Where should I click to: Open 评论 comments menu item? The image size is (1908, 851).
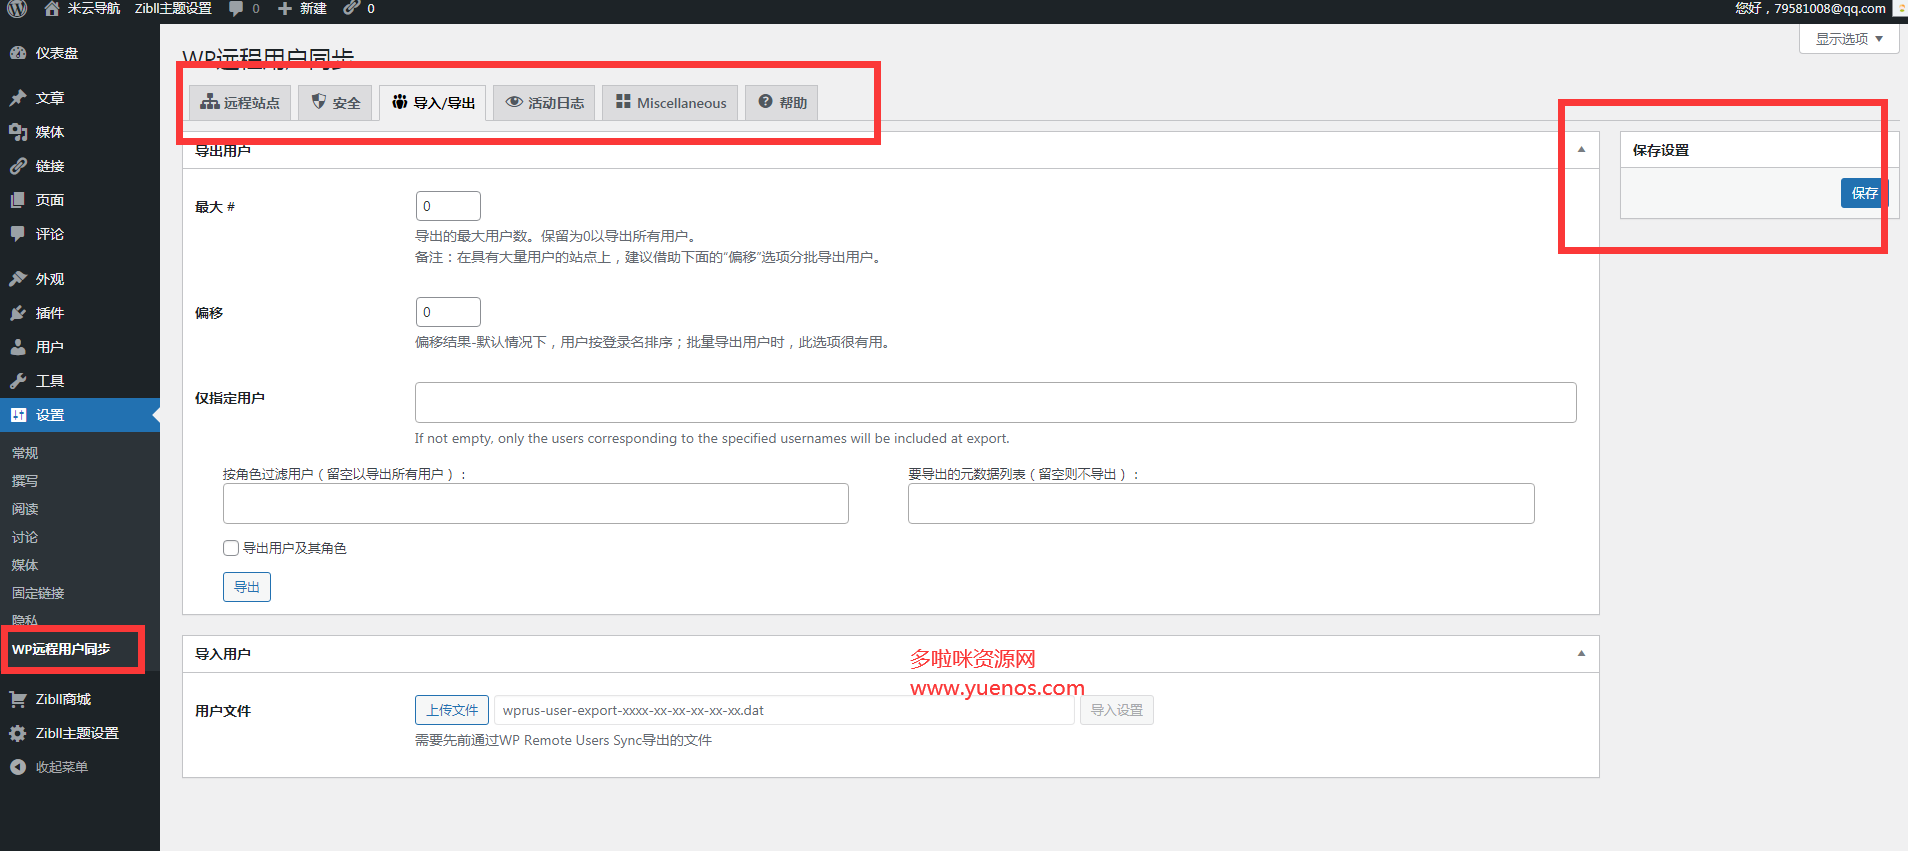coord(80,234)
